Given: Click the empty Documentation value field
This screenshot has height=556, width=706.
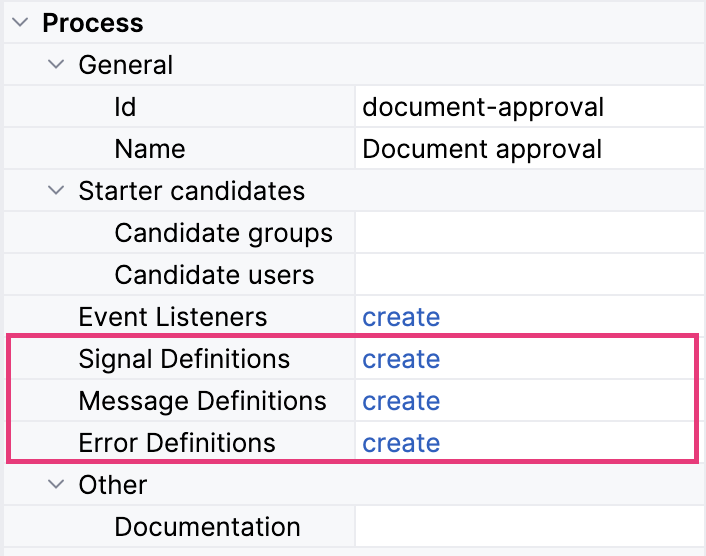Looking at the screenshot, I should click(x=530, y=527).
